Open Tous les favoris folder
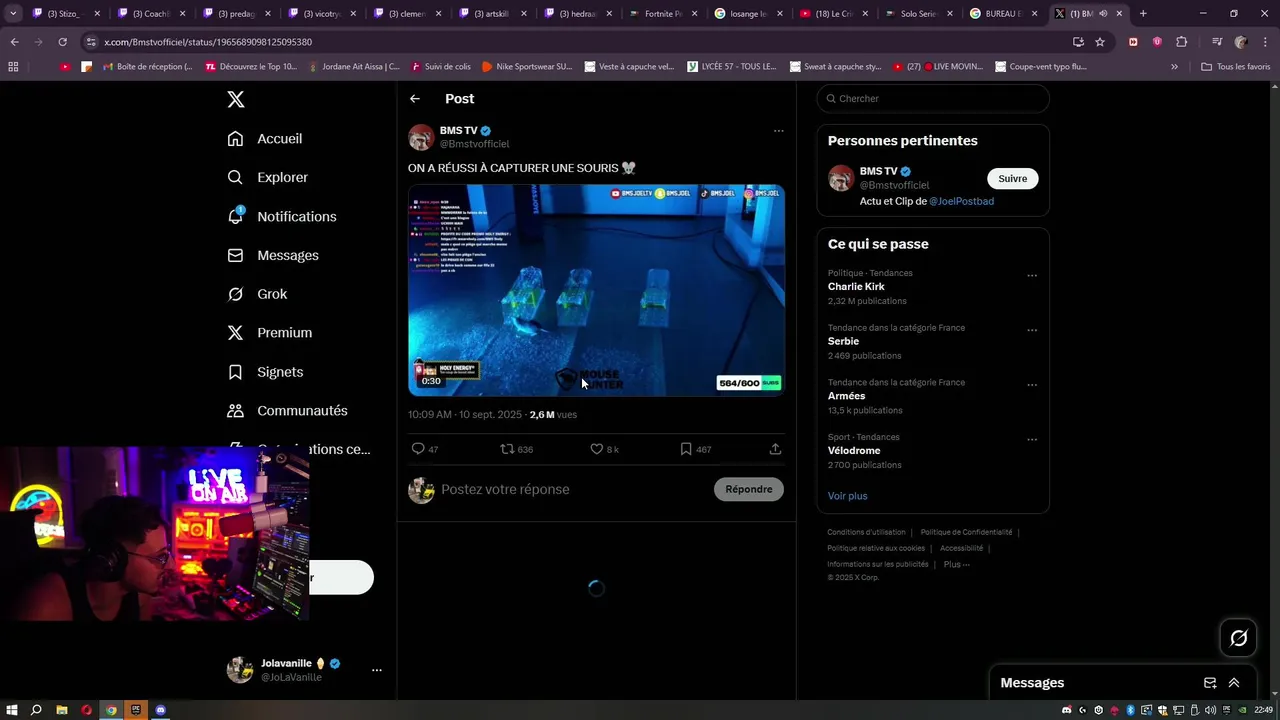This screenshot has height=720, width=1280. pyautogui.click(x=1236, y=67)
